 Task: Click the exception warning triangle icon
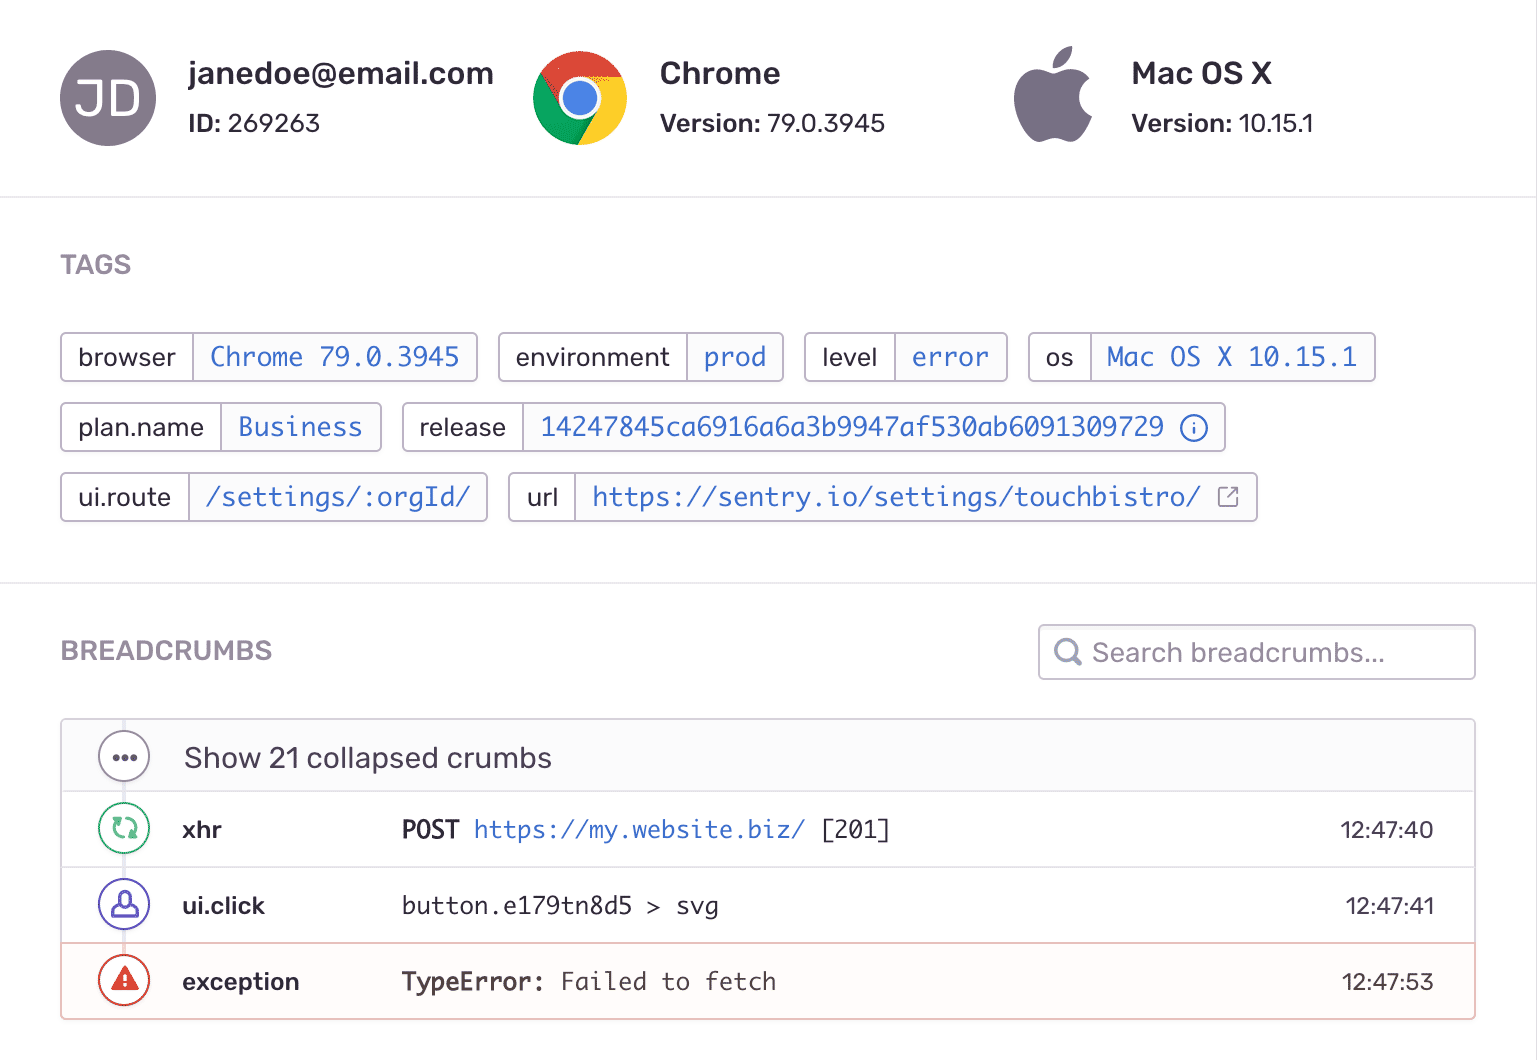click(x=123, y=981)
